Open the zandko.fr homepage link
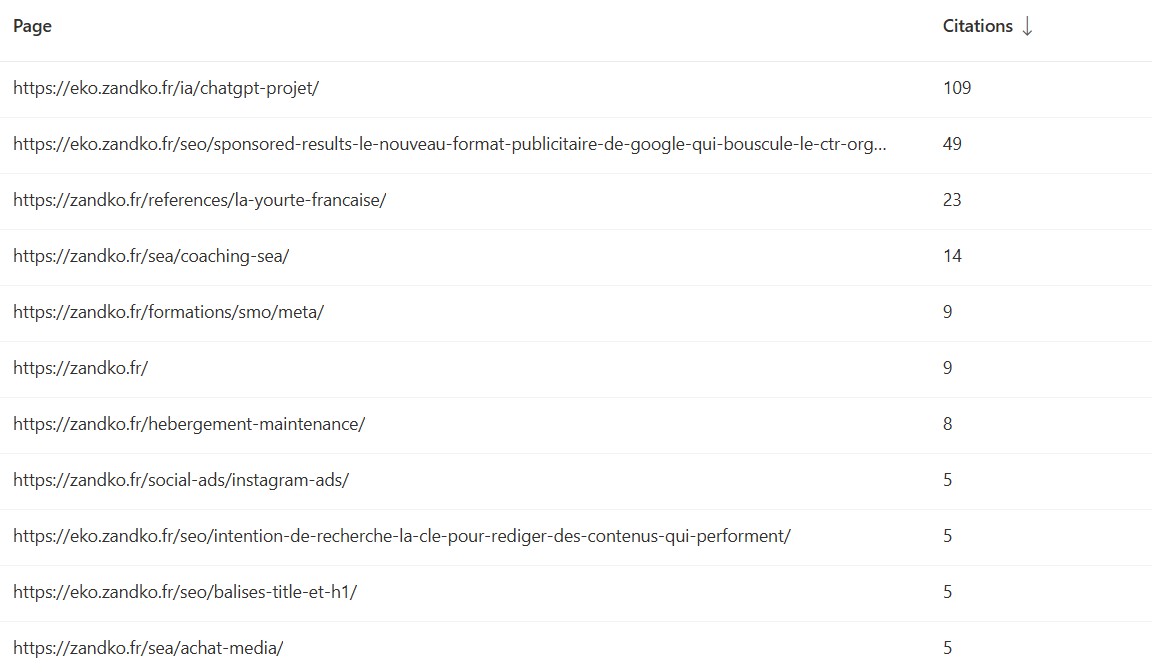This screenshot has height=672, width=1152. pyautogui.click(x=82, y=368)
